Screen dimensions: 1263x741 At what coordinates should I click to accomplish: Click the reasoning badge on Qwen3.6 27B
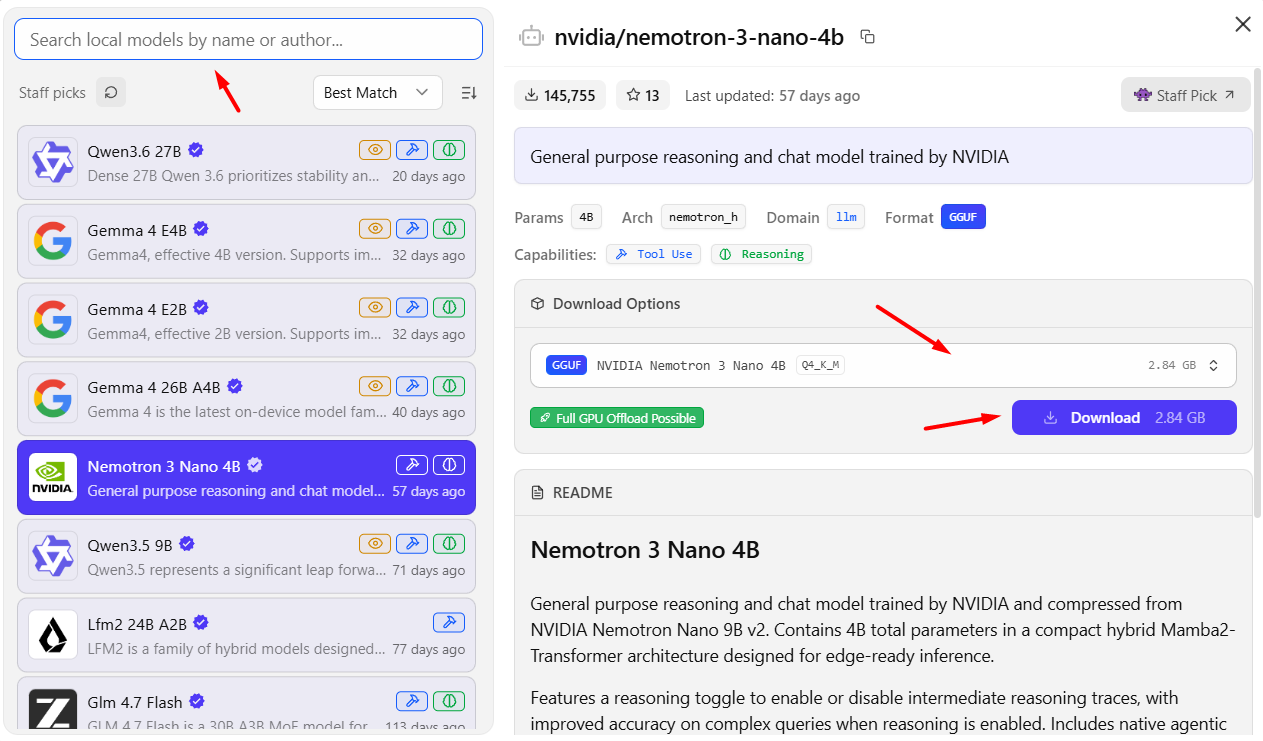[x=449, y=150]
